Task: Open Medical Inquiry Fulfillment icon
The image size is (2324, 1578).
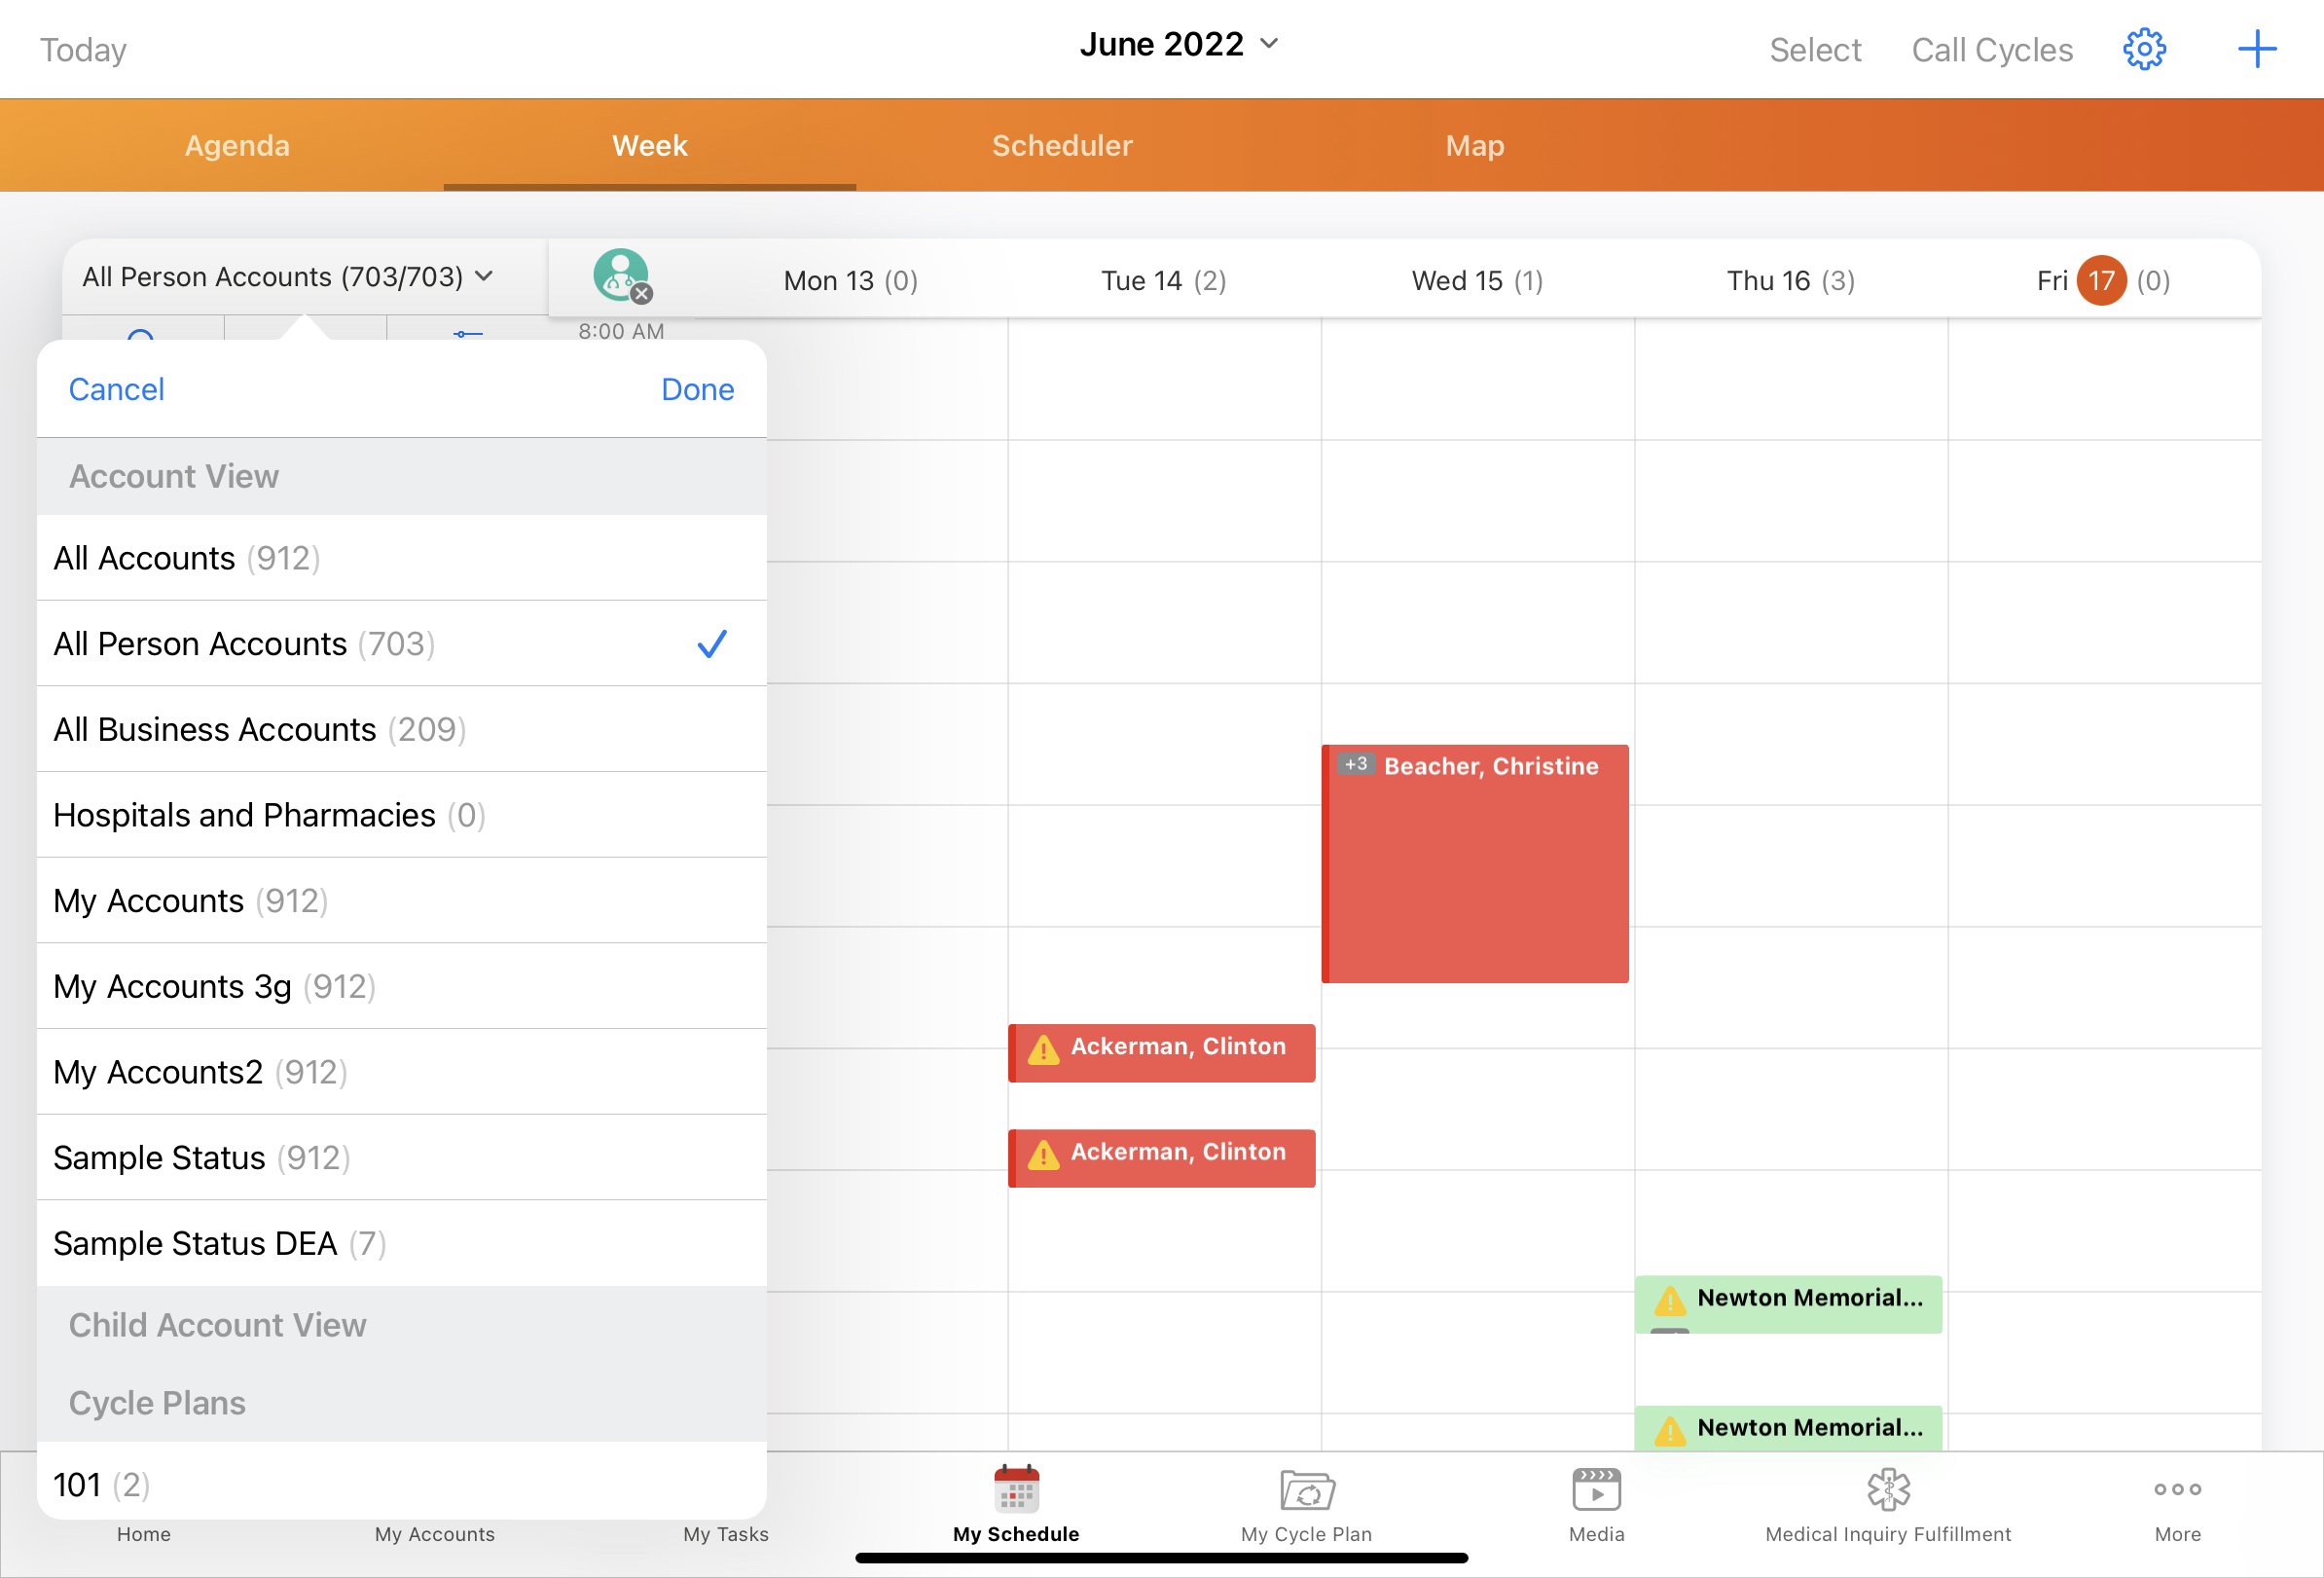Action: pos(1887,1490)
